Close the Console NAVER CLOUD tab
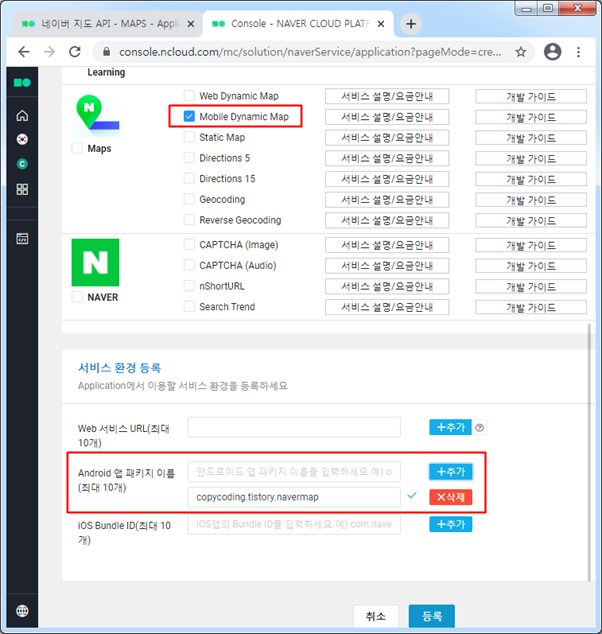602x634 pixels. point(381,24)
